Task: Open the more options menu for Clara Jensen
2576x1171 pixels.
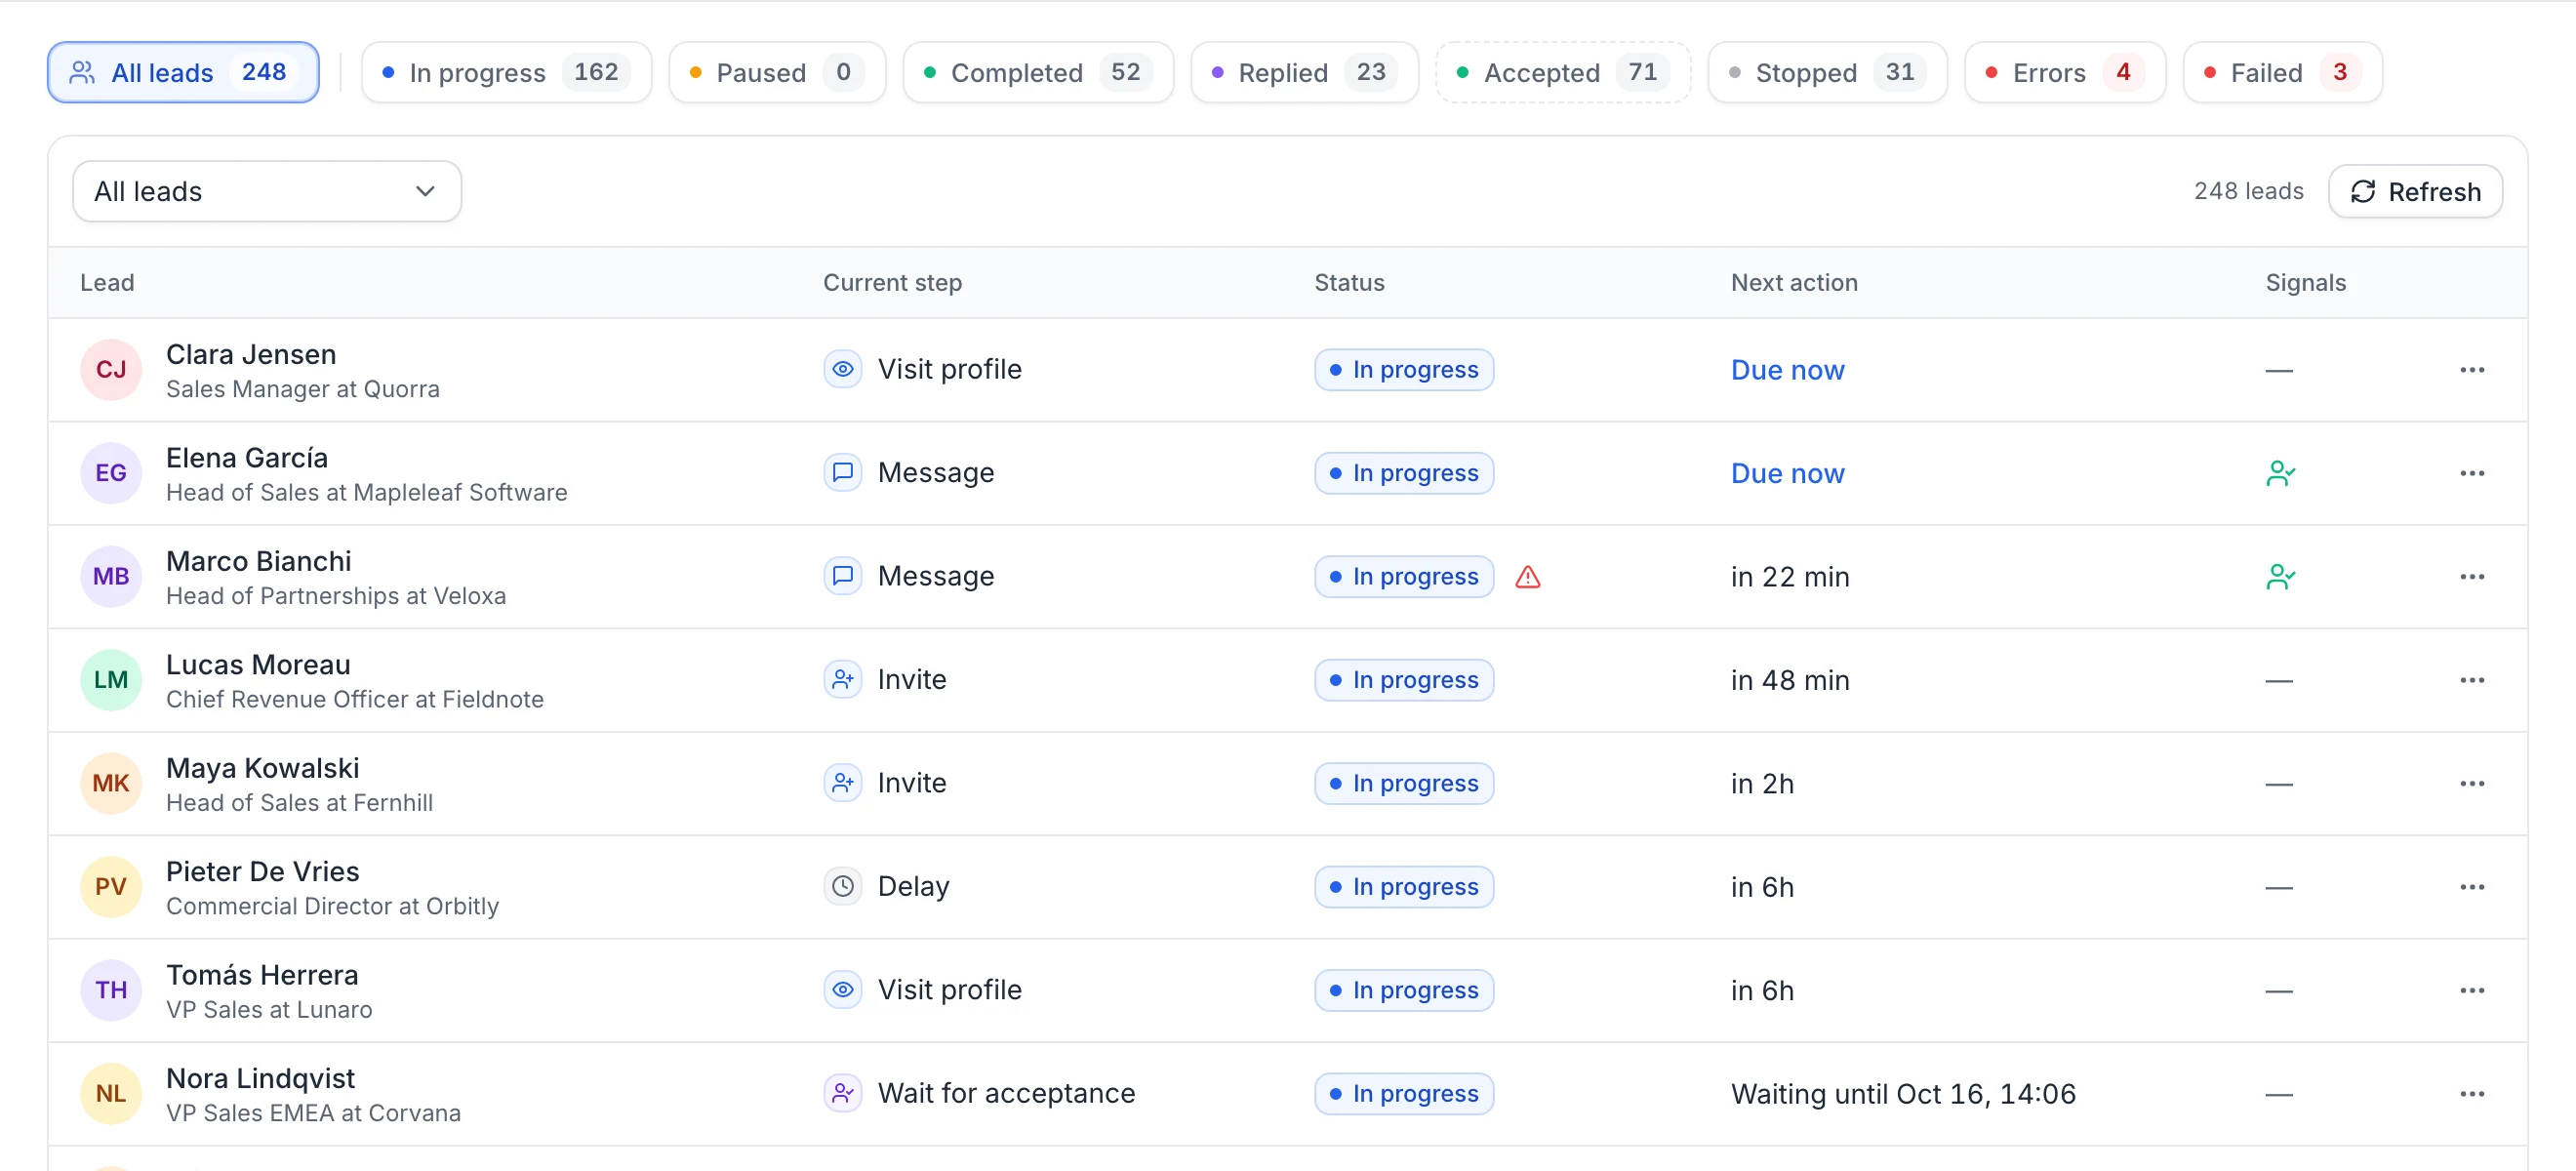Action: [2472, 370]
